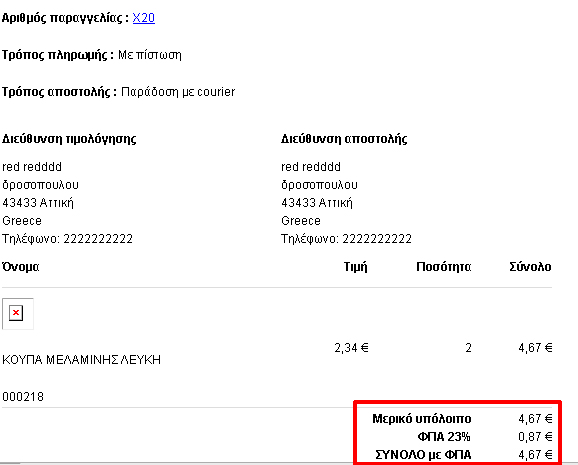
Task: Click VAT amount '0,87 €'
Action: [x=535, y=437]
